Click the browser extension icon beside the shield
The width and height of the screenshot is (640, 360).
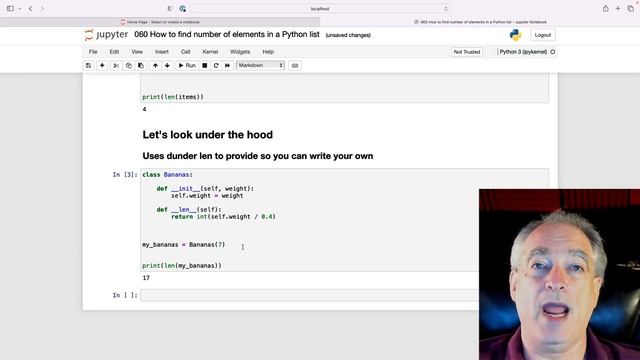coord(182,9)
